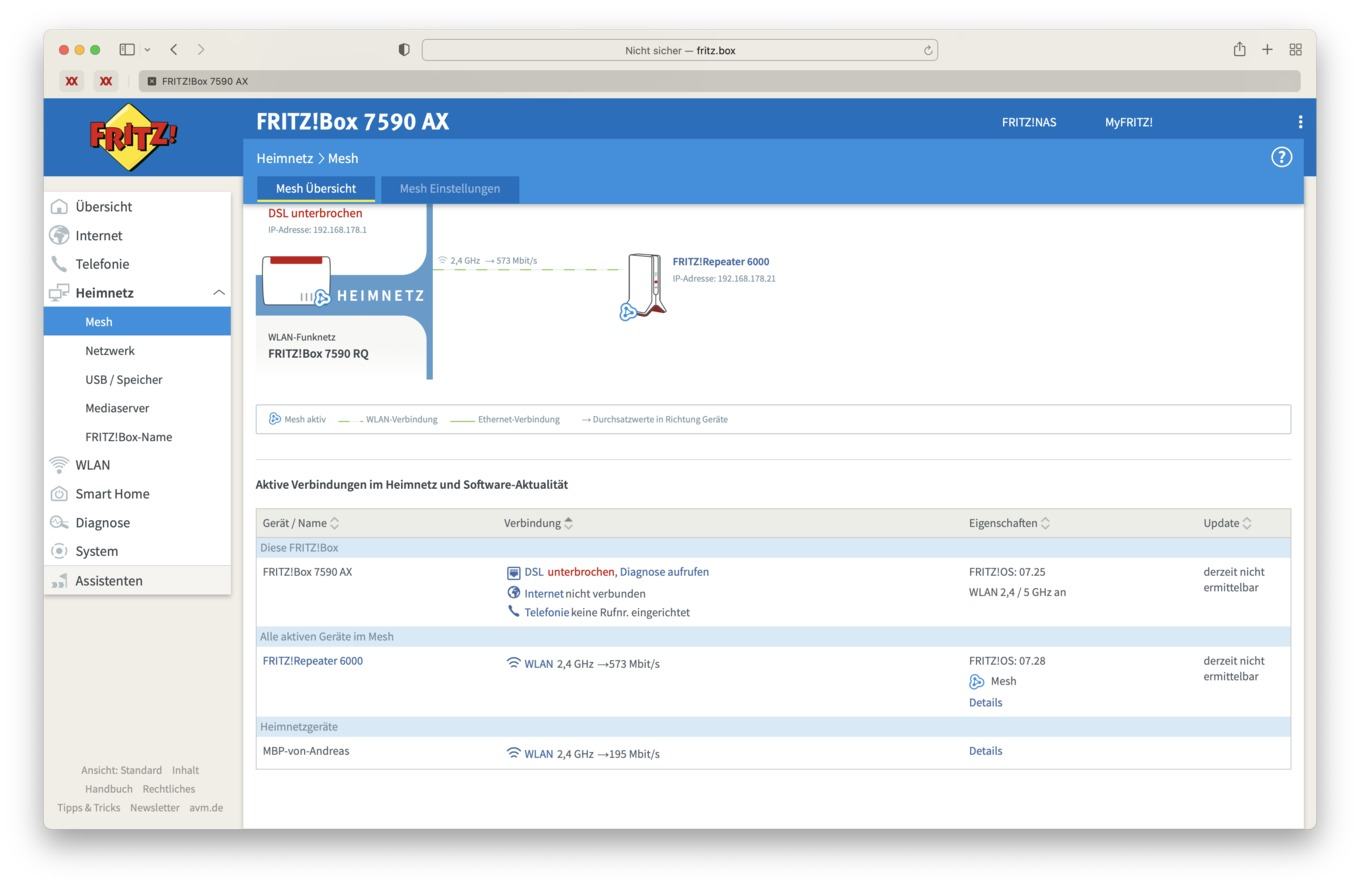Open the three-dot menu in the header
Viewport: 1360px width, 887px height.
click(x=1300, y=122)
